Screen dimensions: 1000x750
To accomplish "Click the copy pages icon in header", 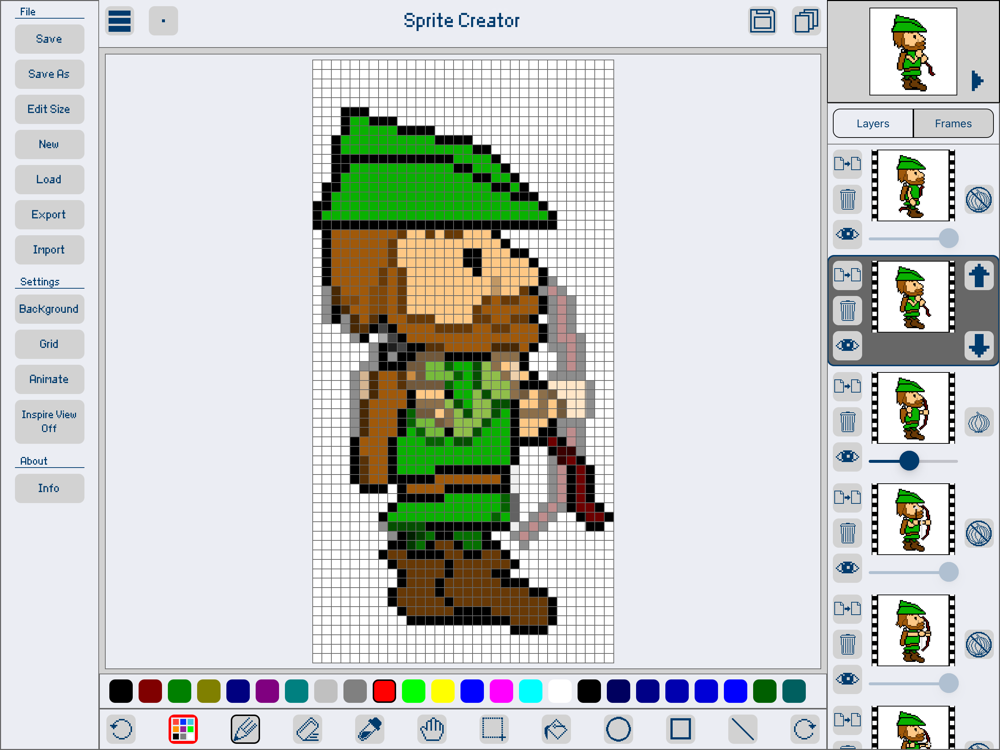I will pyautogui.click(x=806, y=21).
